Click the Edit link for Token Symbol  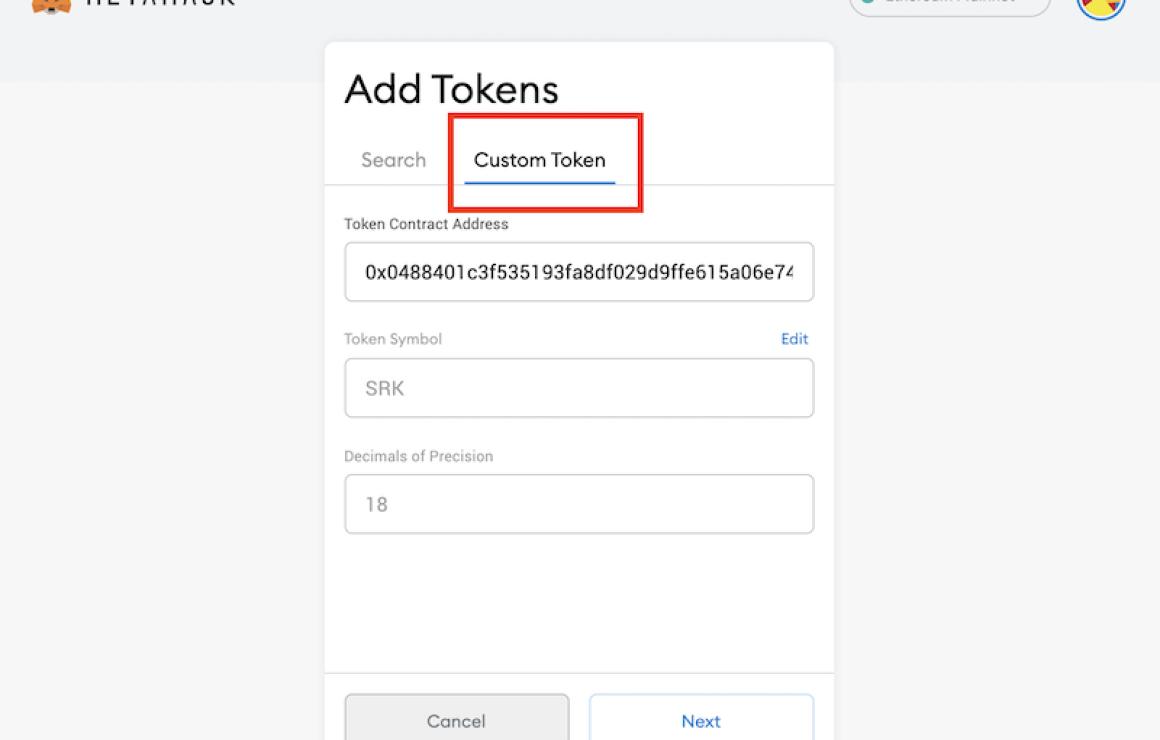[x=795, y=339]
